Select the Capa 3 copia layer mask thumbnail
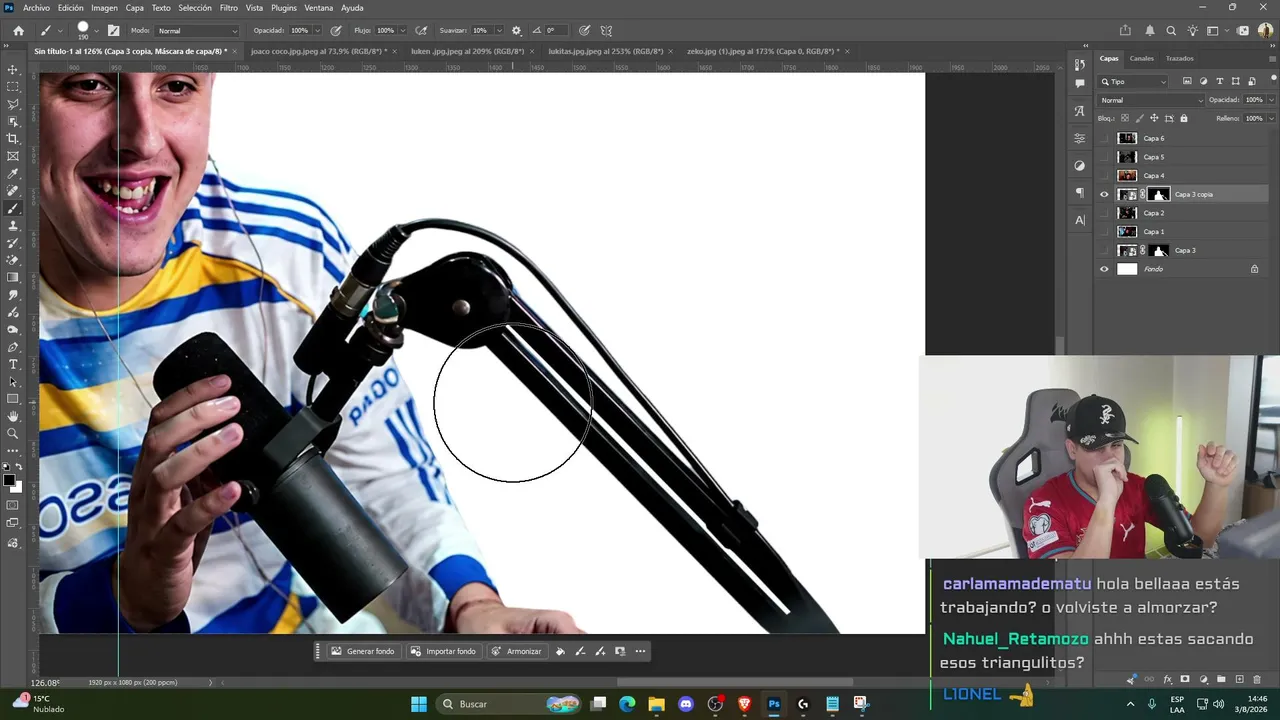 [1158, 194]
